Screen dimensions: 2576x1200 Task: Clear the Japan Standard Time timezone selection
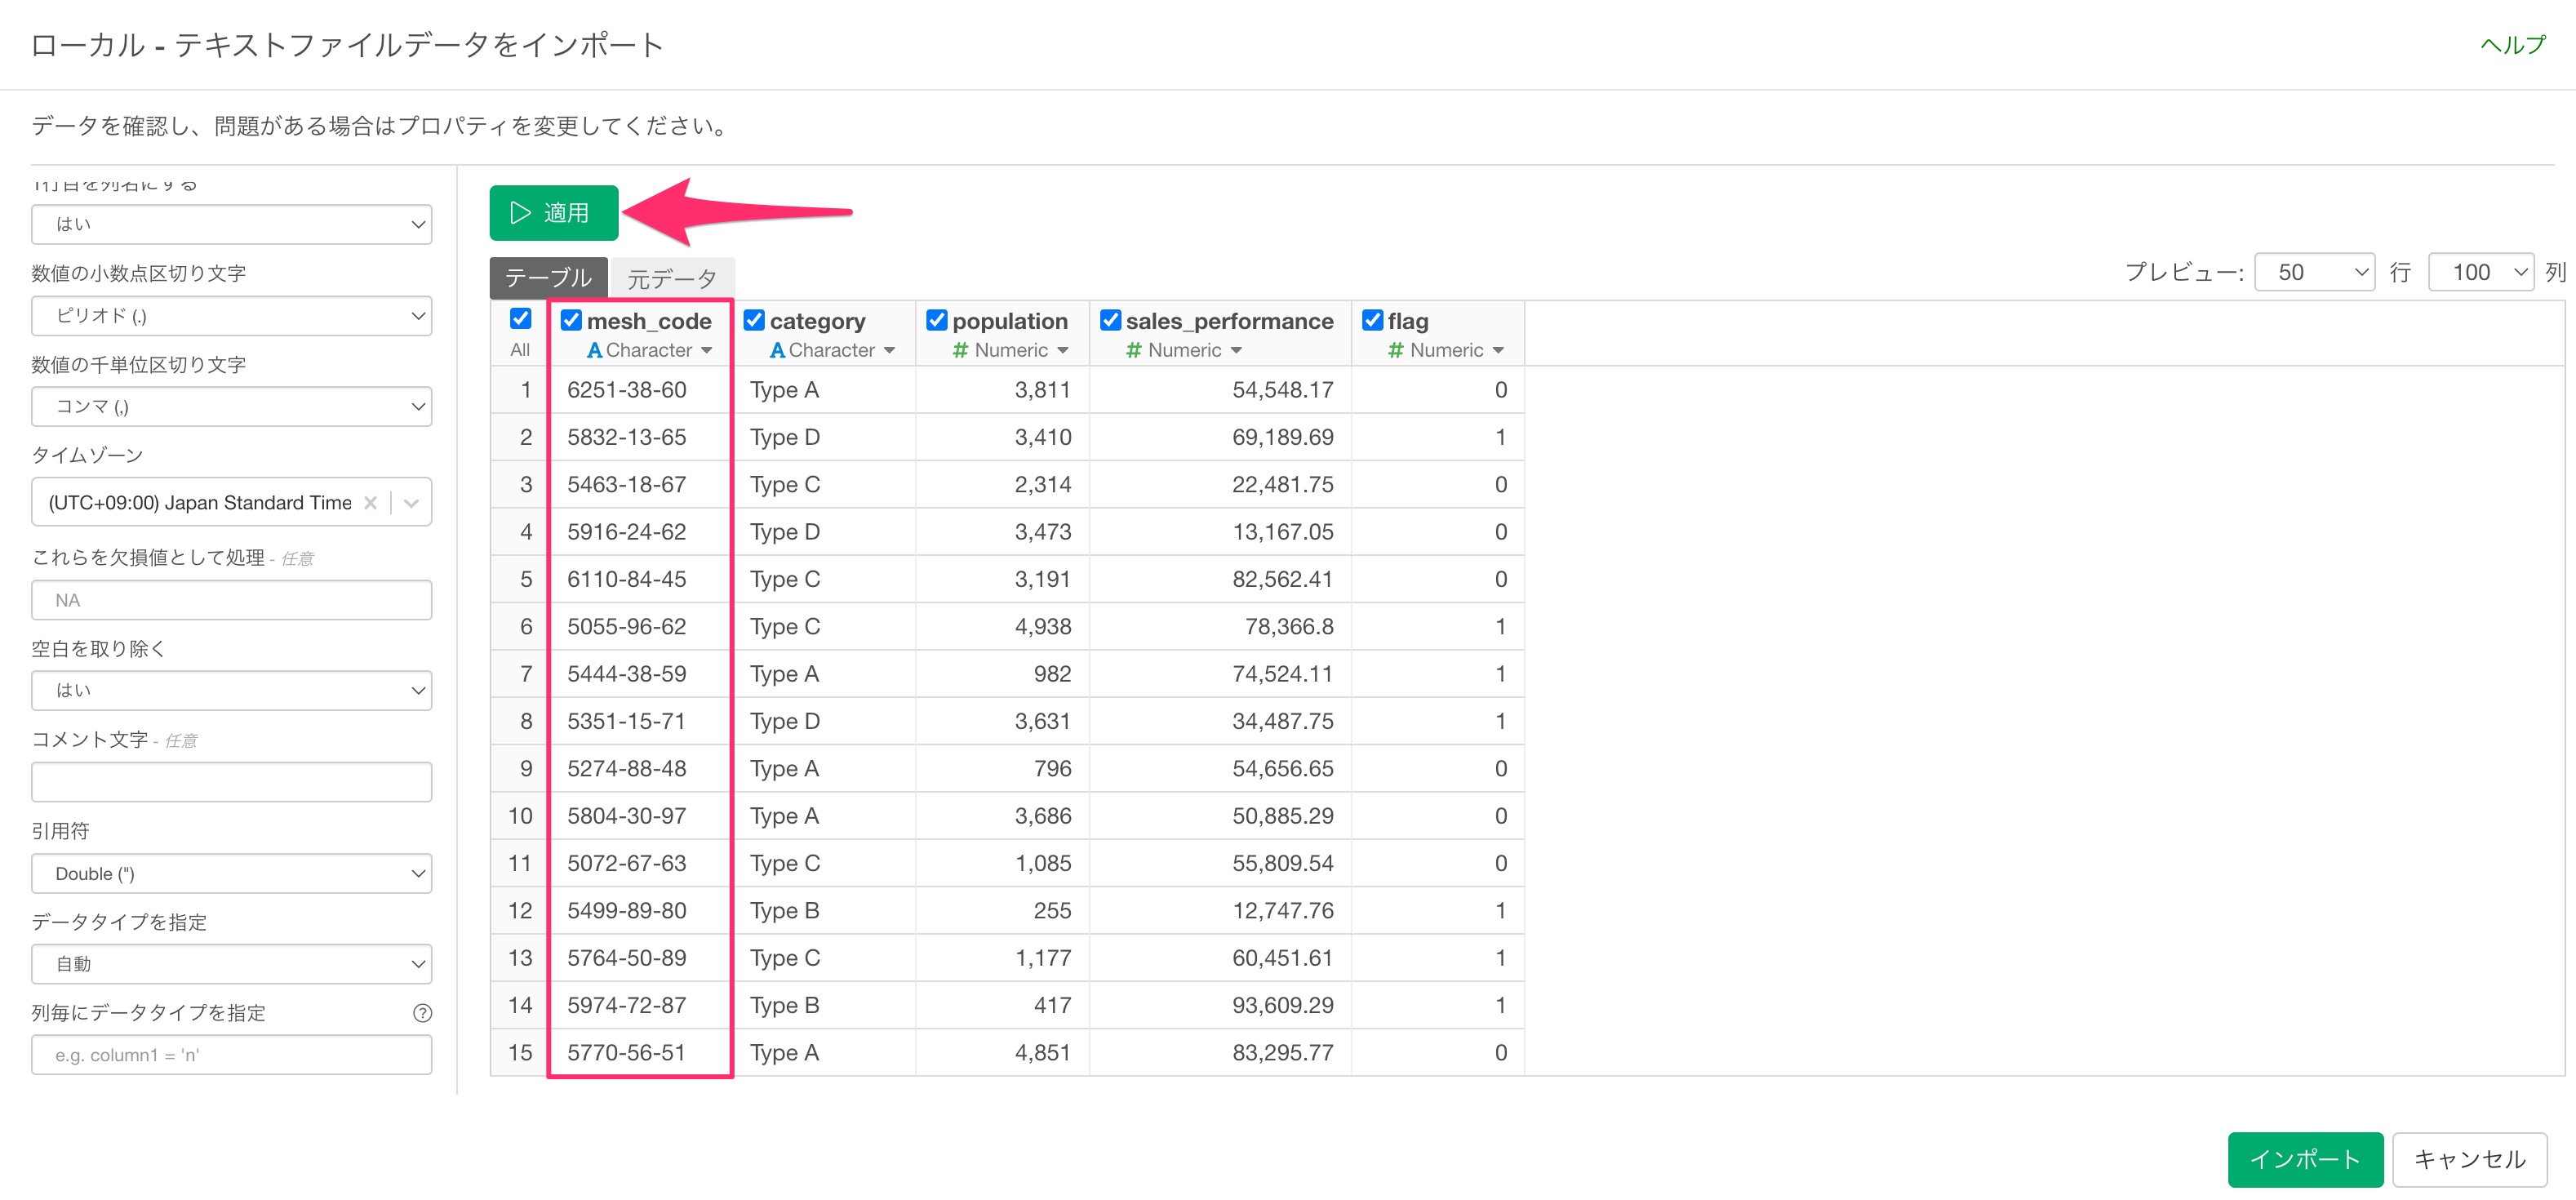(370, 503)
